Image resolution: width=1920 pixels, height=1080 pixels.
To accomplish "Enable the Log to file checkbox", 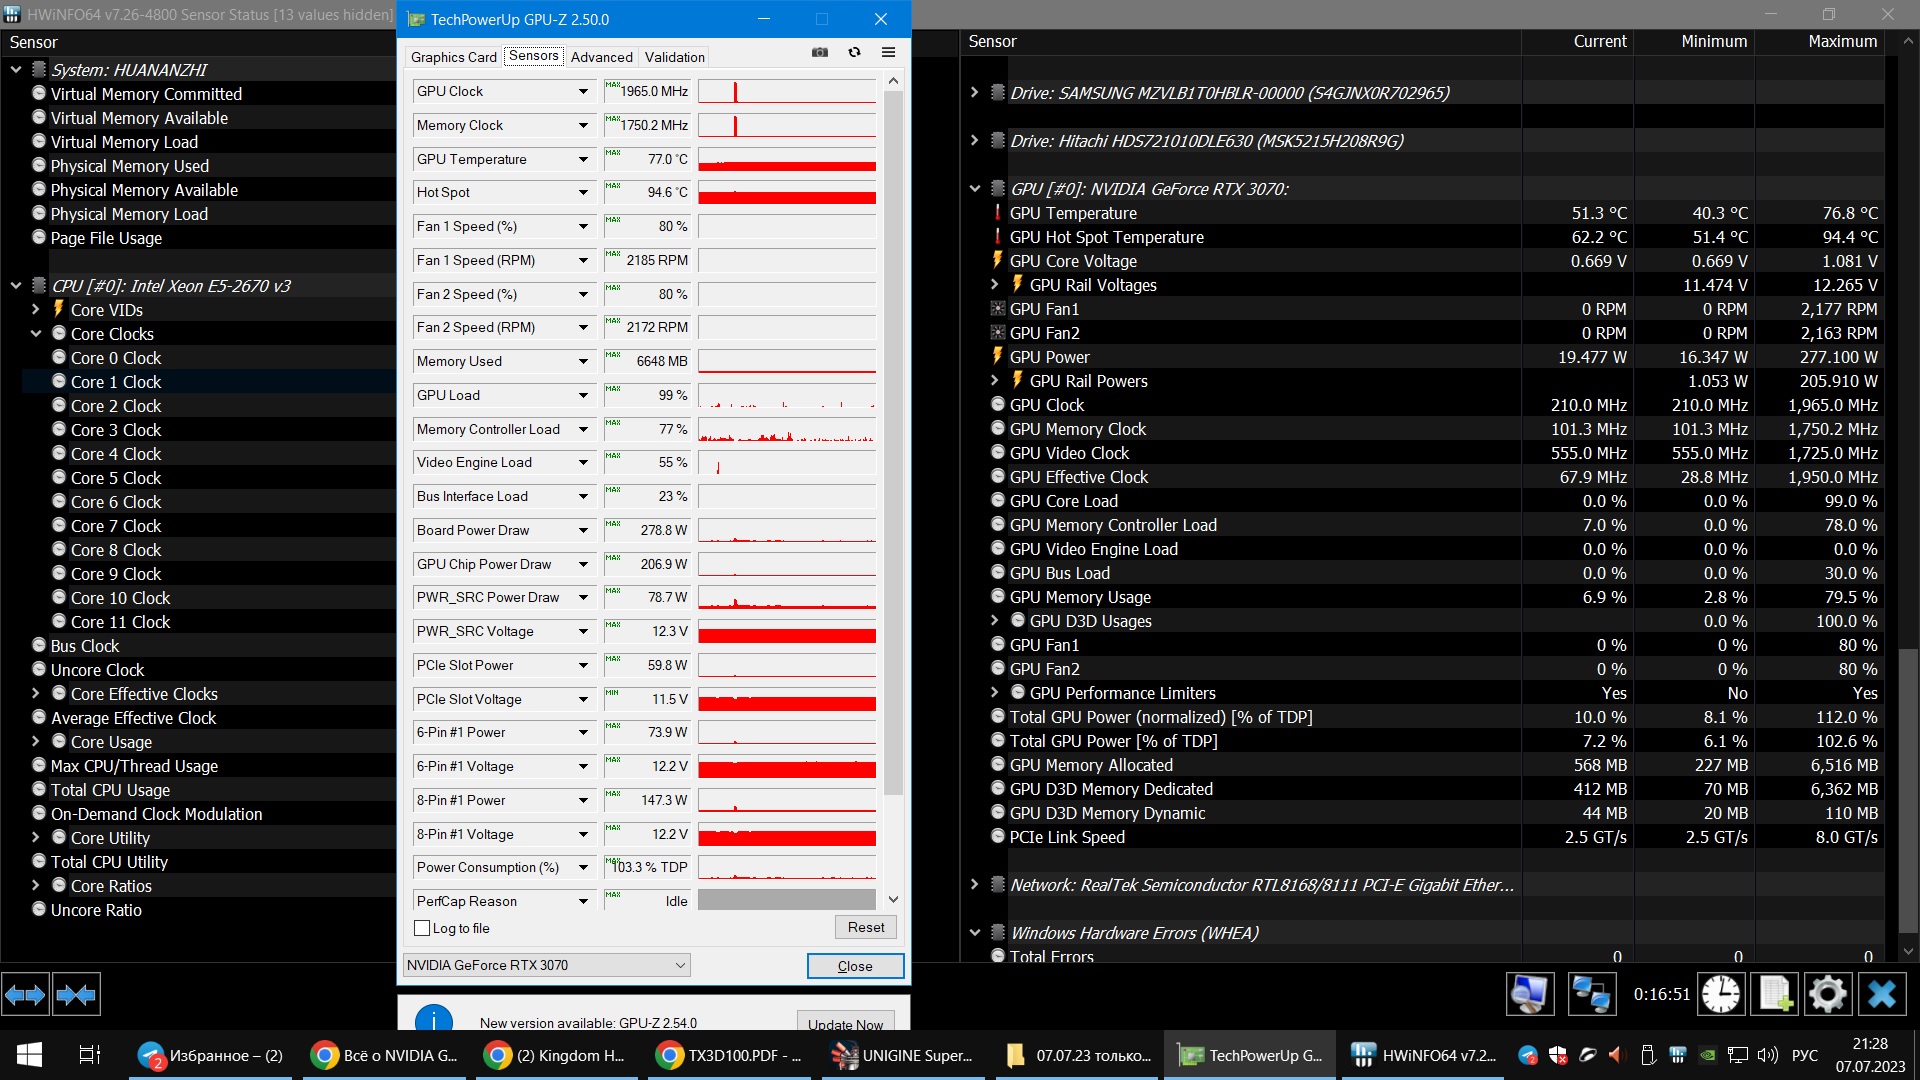I will 422,928.
